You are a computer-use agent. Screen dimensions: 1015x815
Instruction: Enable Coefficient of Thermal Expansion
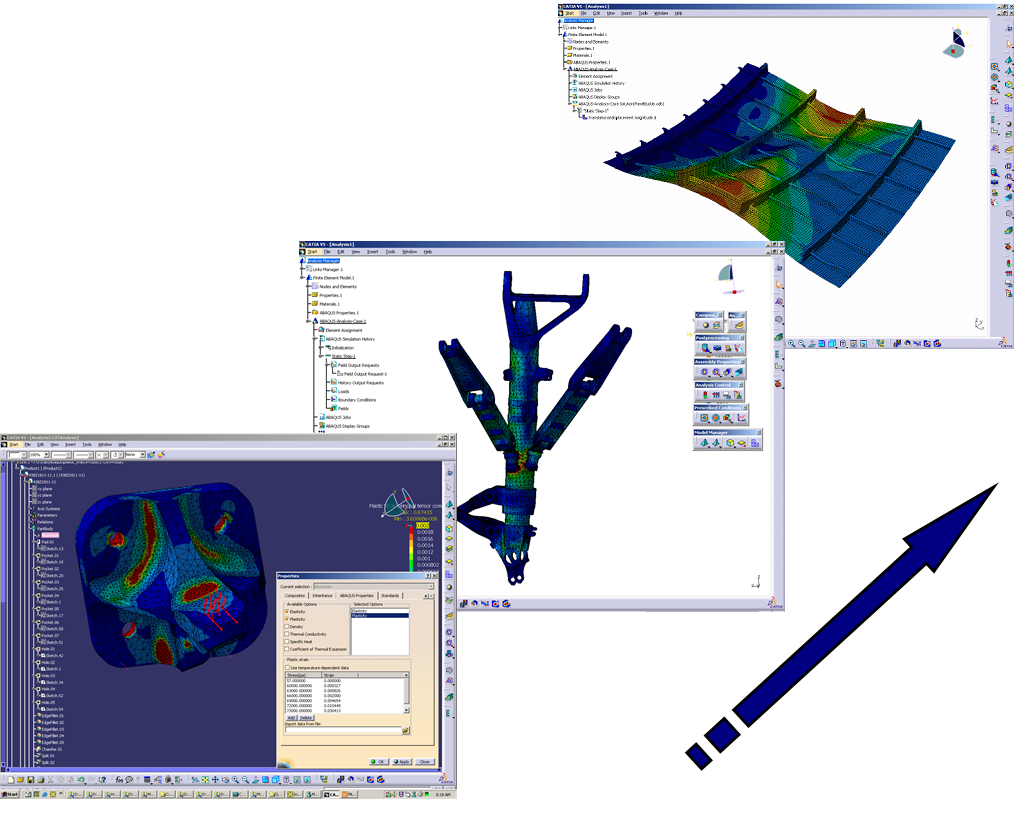[287, 649]
